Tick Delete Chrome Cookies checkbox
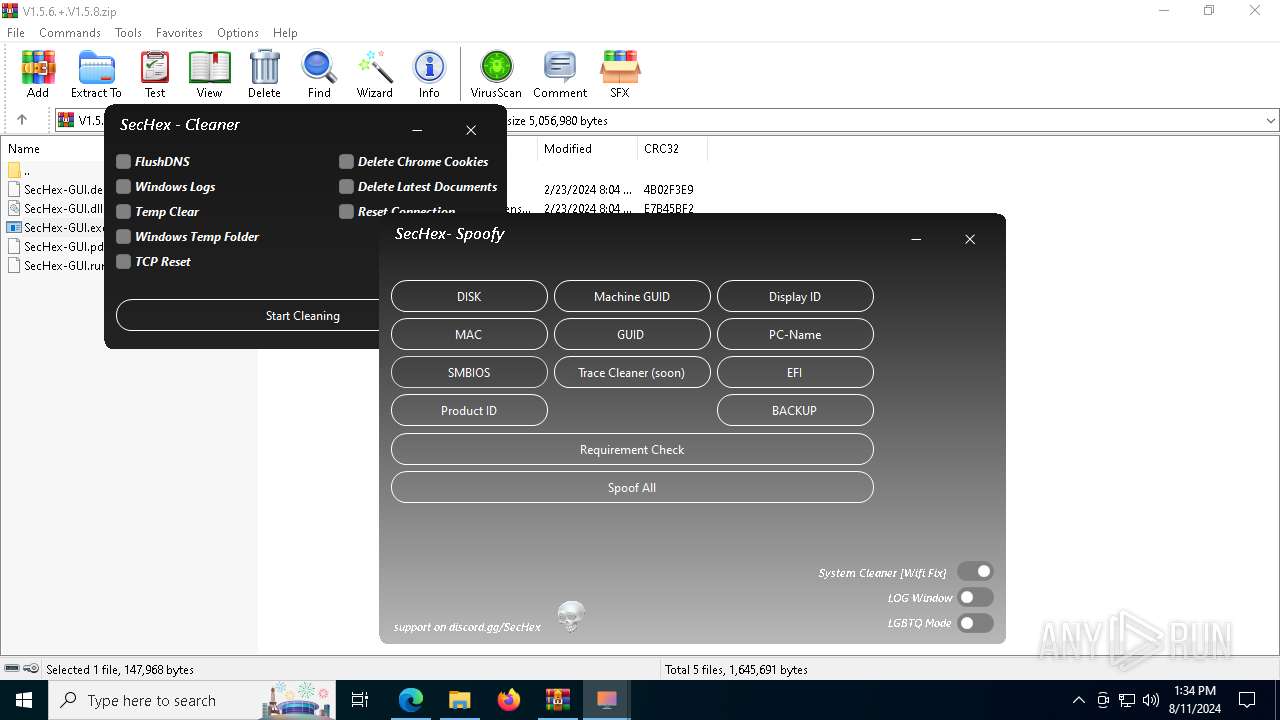 tap(346, 161)
